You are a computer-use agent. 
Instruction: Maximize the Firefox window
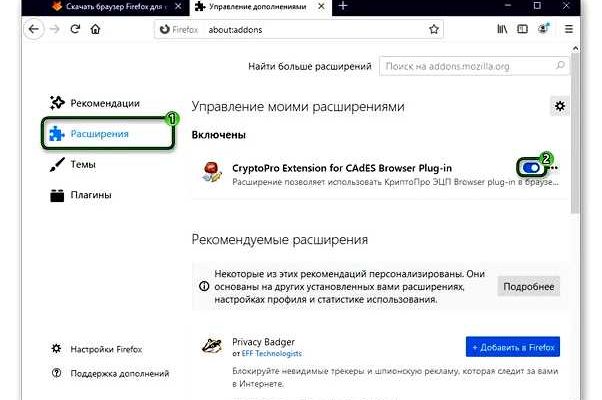pyautogui.click(x=537, y=5)
